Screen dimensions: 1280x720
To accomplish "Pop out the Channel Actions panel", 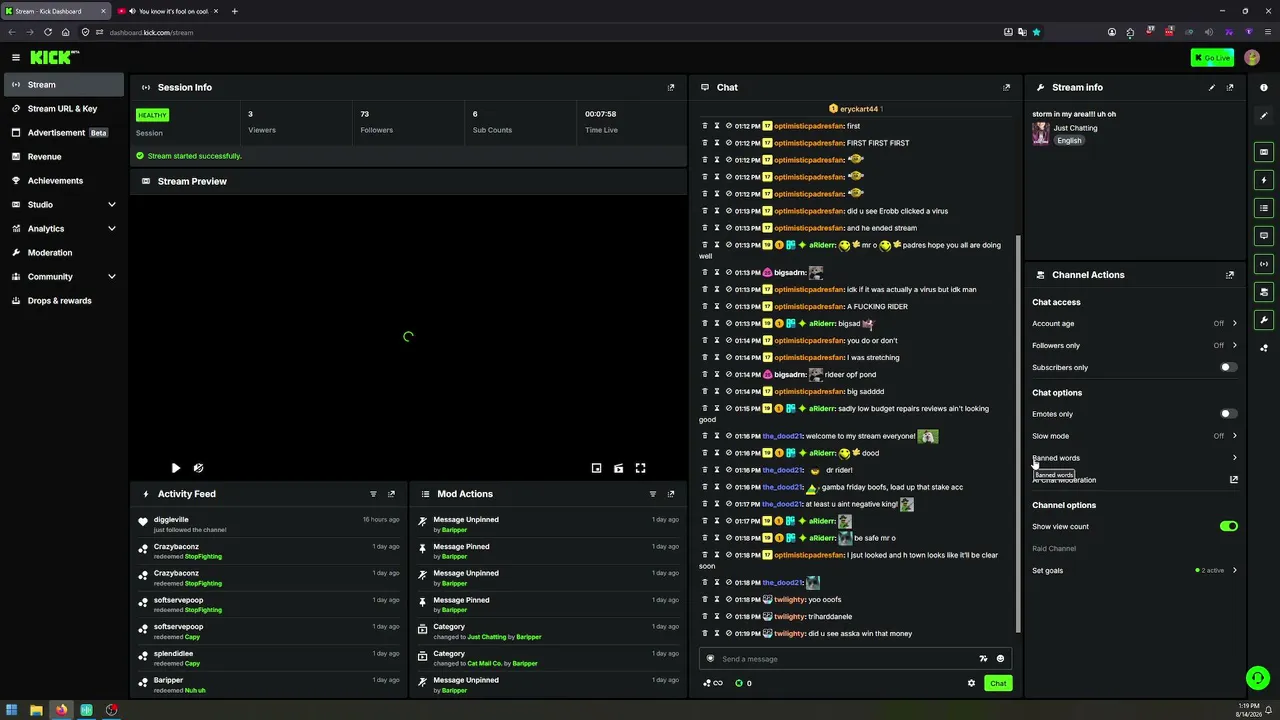I will pos(1230,275).
